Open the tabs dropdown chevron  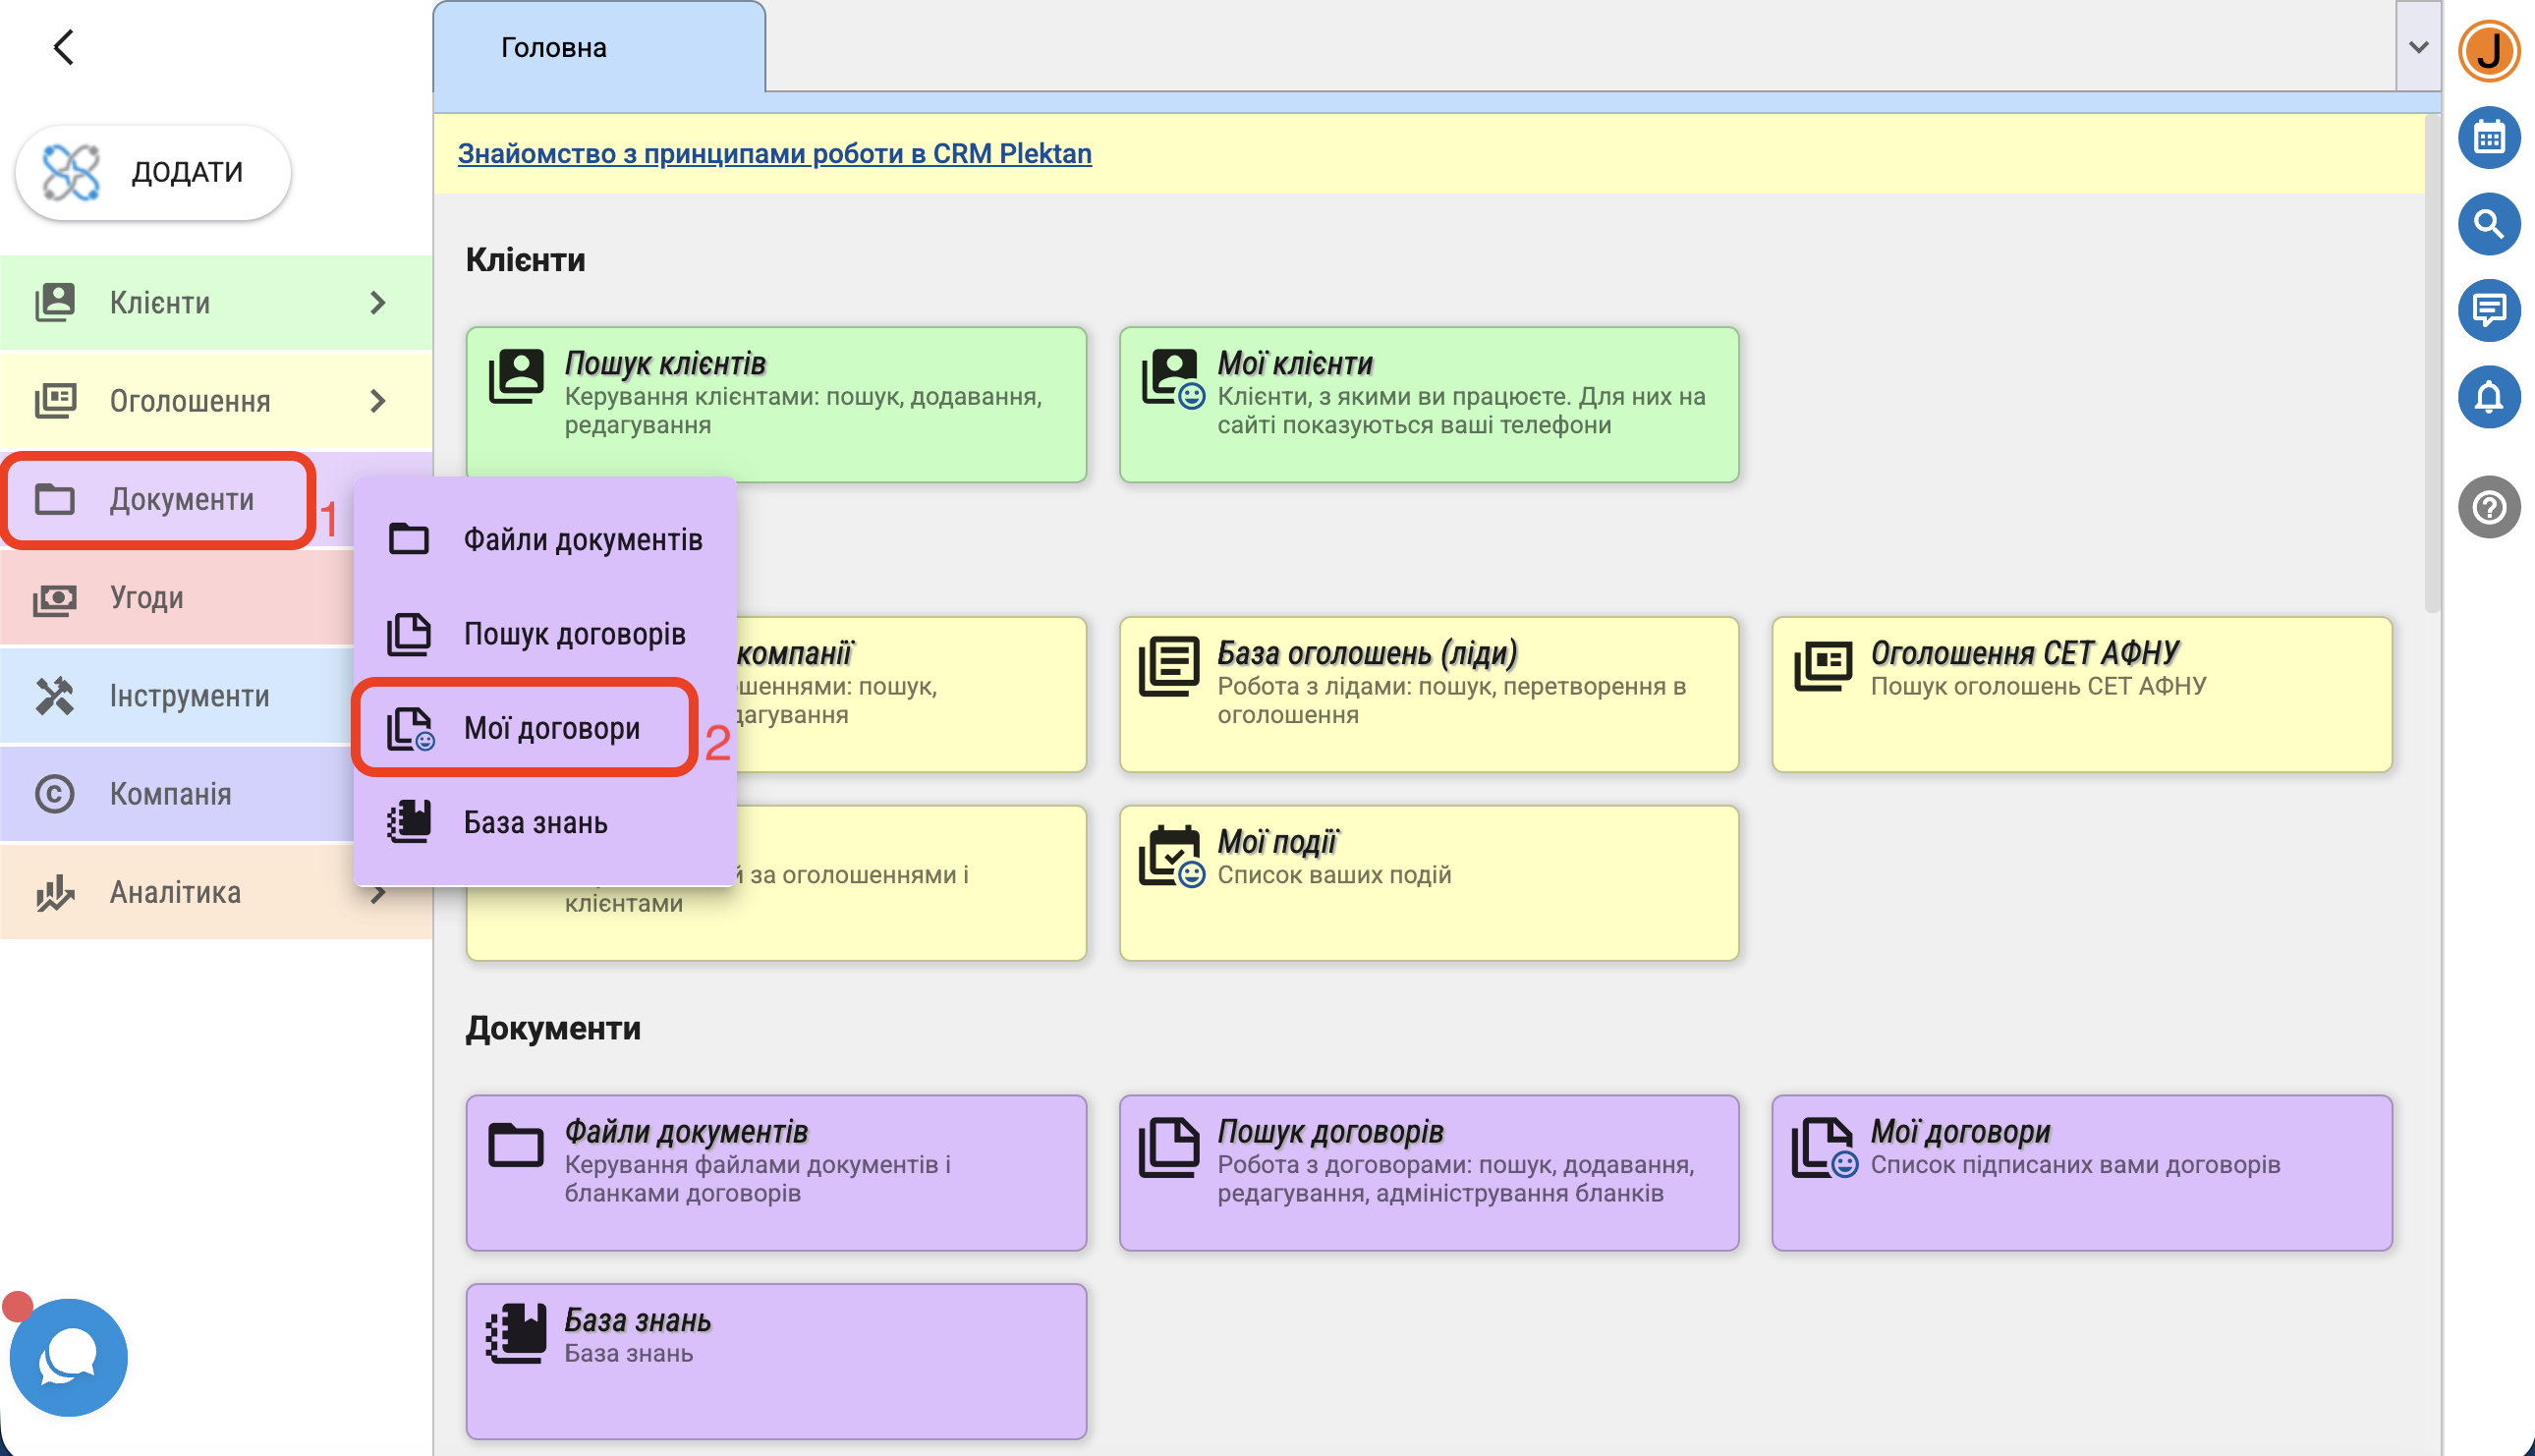(x=2417, y=47)
